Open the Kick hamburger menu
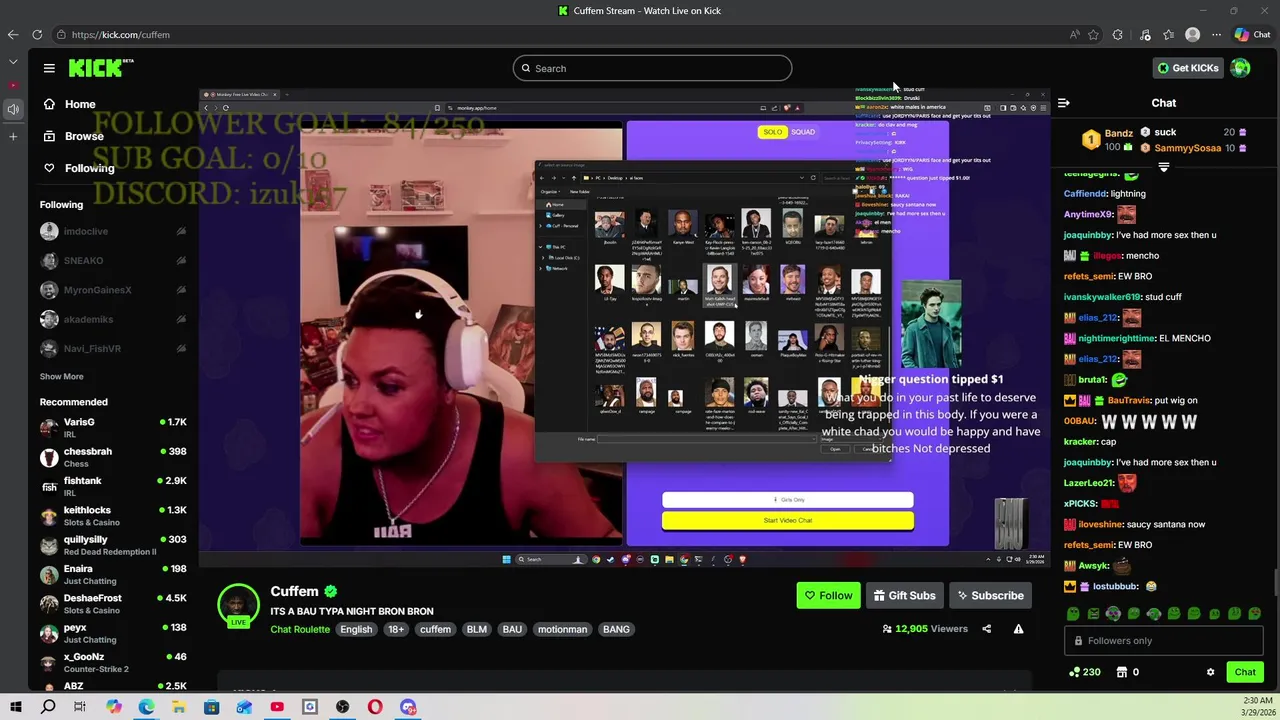 (x=49, y=68)
